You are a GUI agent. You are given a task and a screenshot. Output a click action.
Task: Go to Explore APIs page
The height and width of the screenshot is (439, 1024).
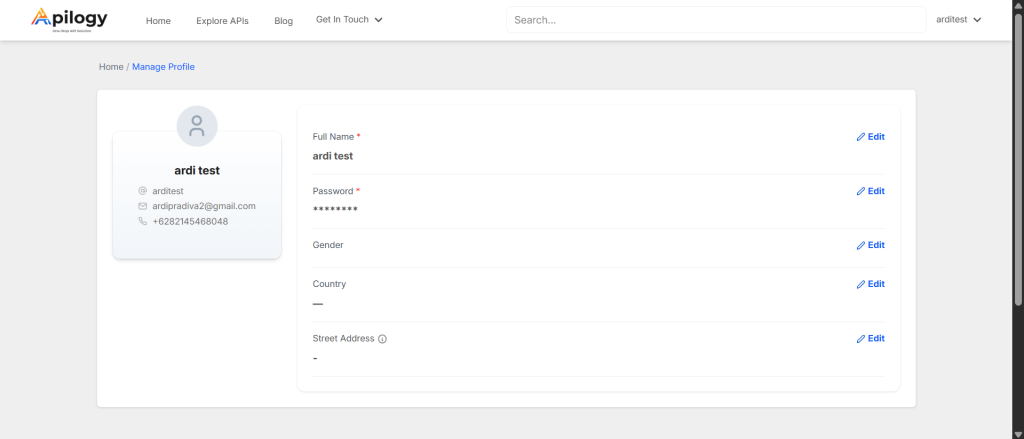[222, 20]
